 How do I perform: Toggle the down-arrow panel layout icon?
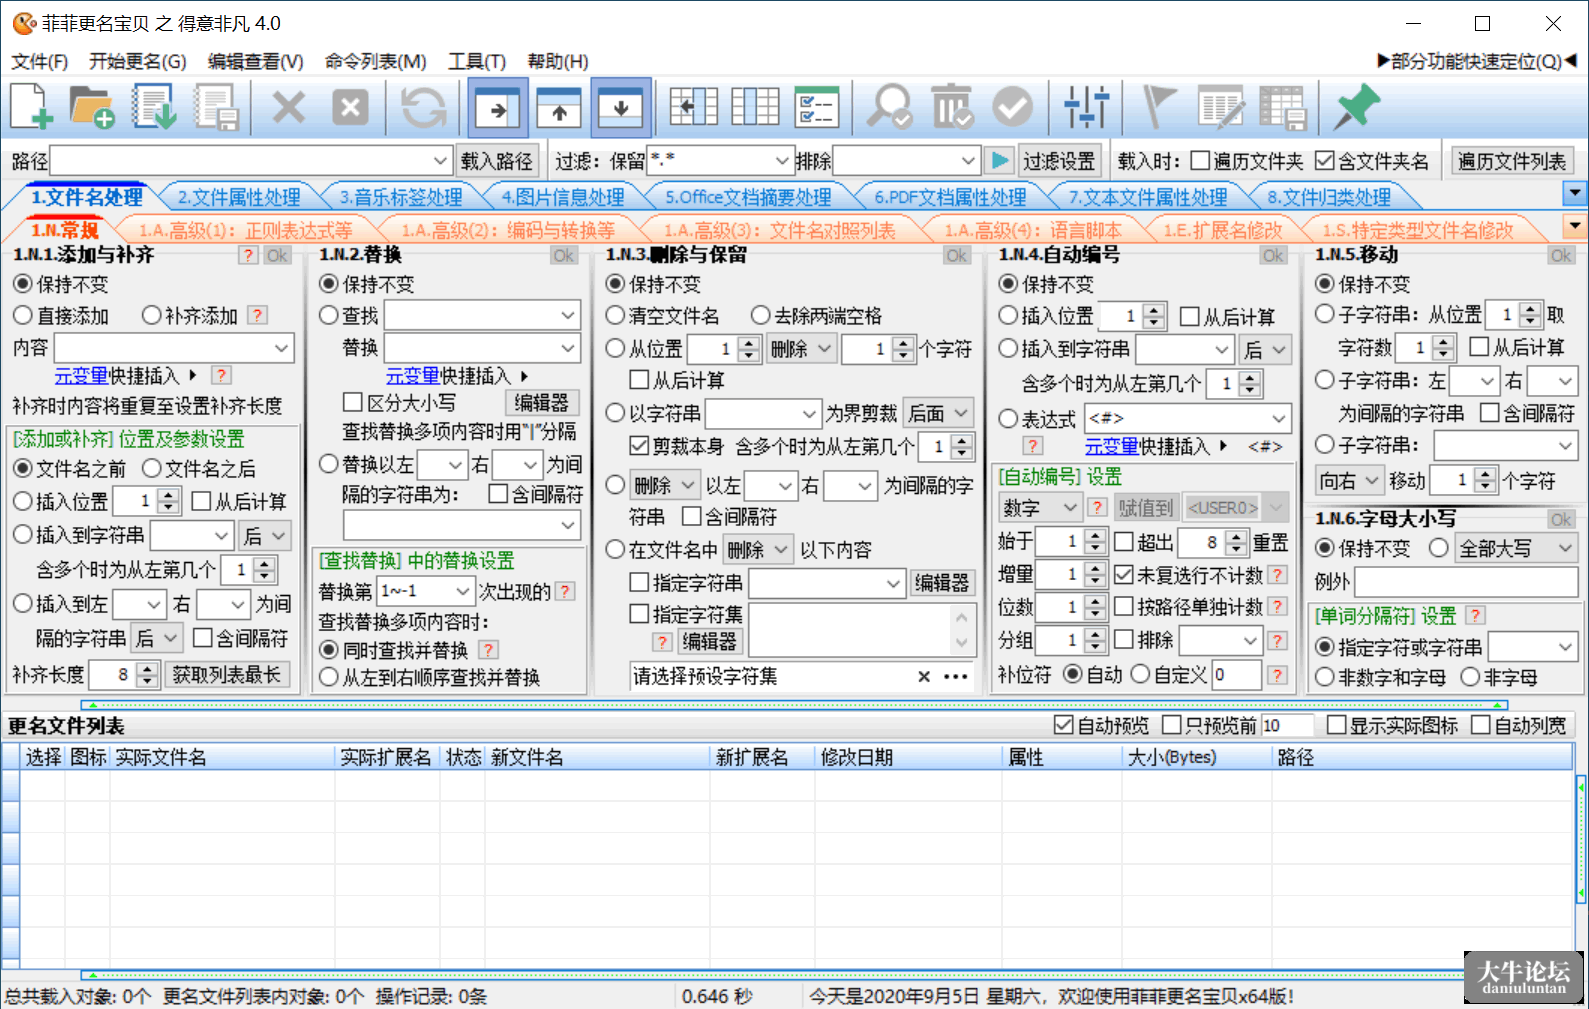pos(621,107)
